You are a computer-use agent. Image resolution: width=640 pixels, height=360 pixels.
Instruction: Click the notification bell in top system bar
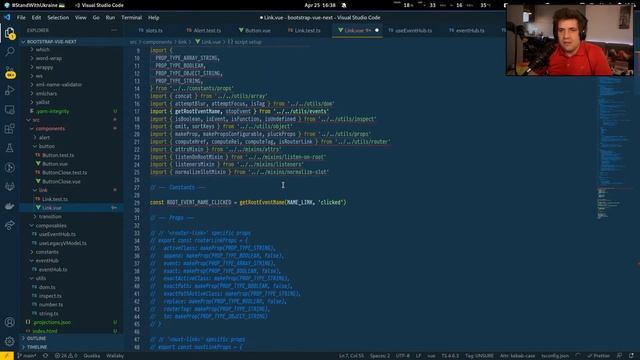pyautogui.click(x=344, y=5)
